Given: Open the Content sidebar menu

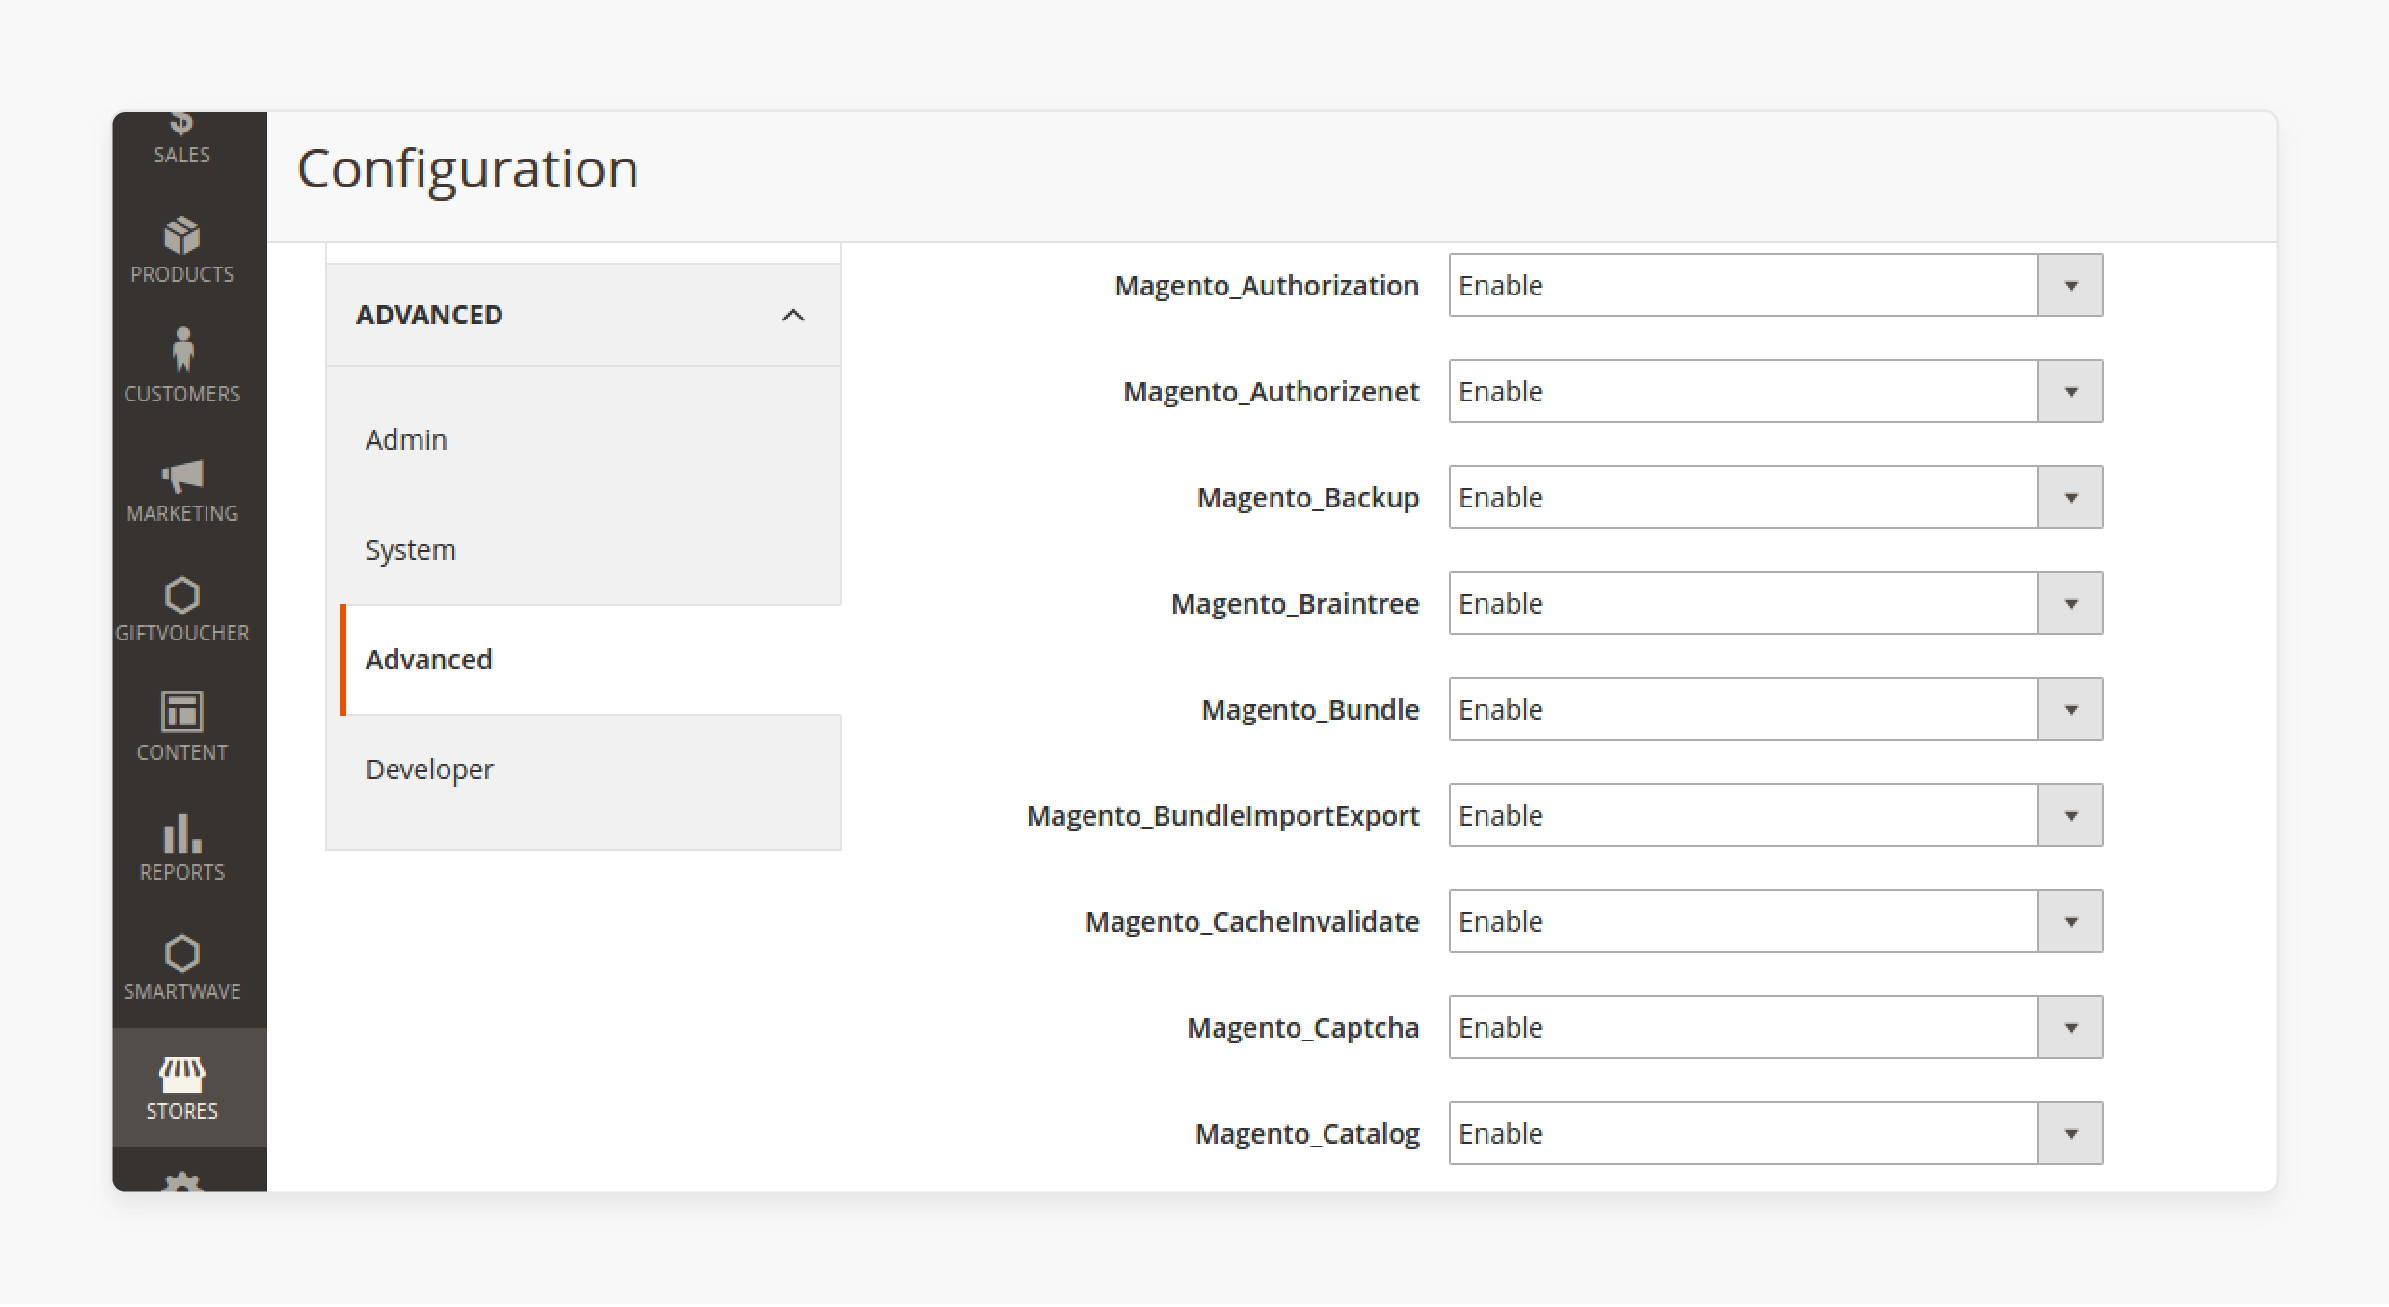Looking at the screenshot, I should pos(182,729).
